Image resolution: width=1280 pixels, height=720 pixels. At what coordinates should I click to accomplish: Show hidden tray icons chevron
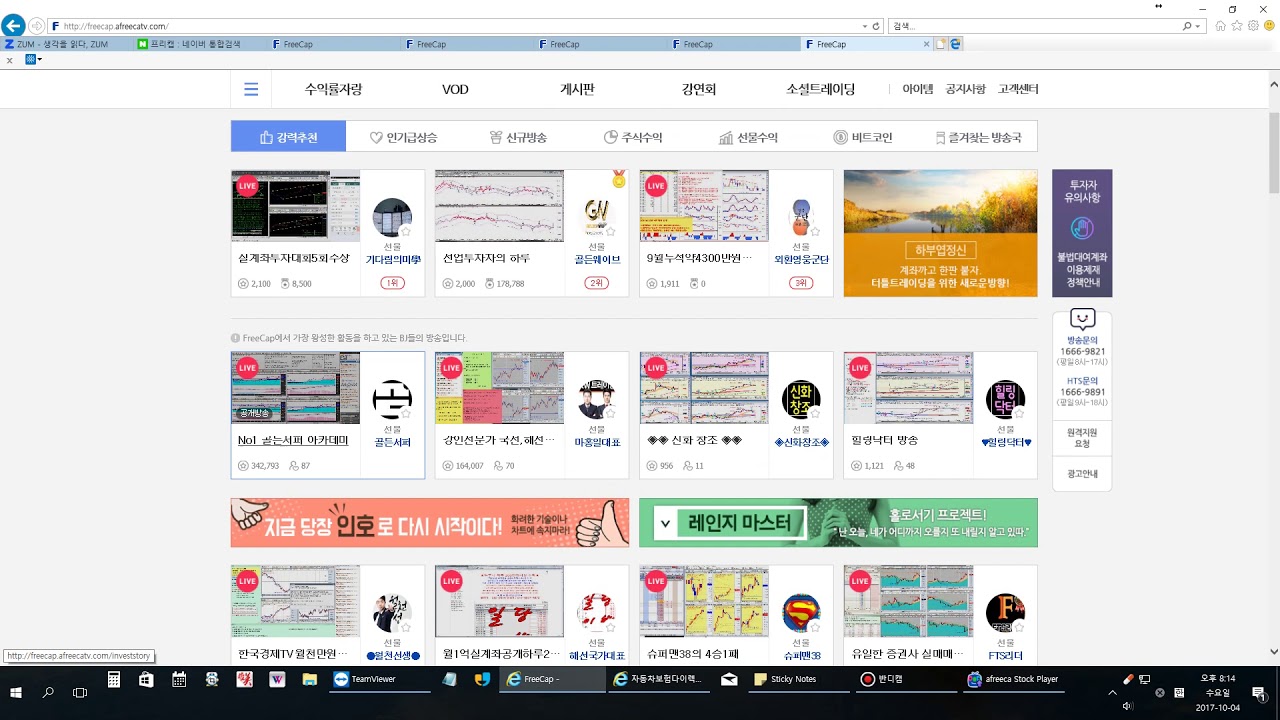[x=1112, y=692]
